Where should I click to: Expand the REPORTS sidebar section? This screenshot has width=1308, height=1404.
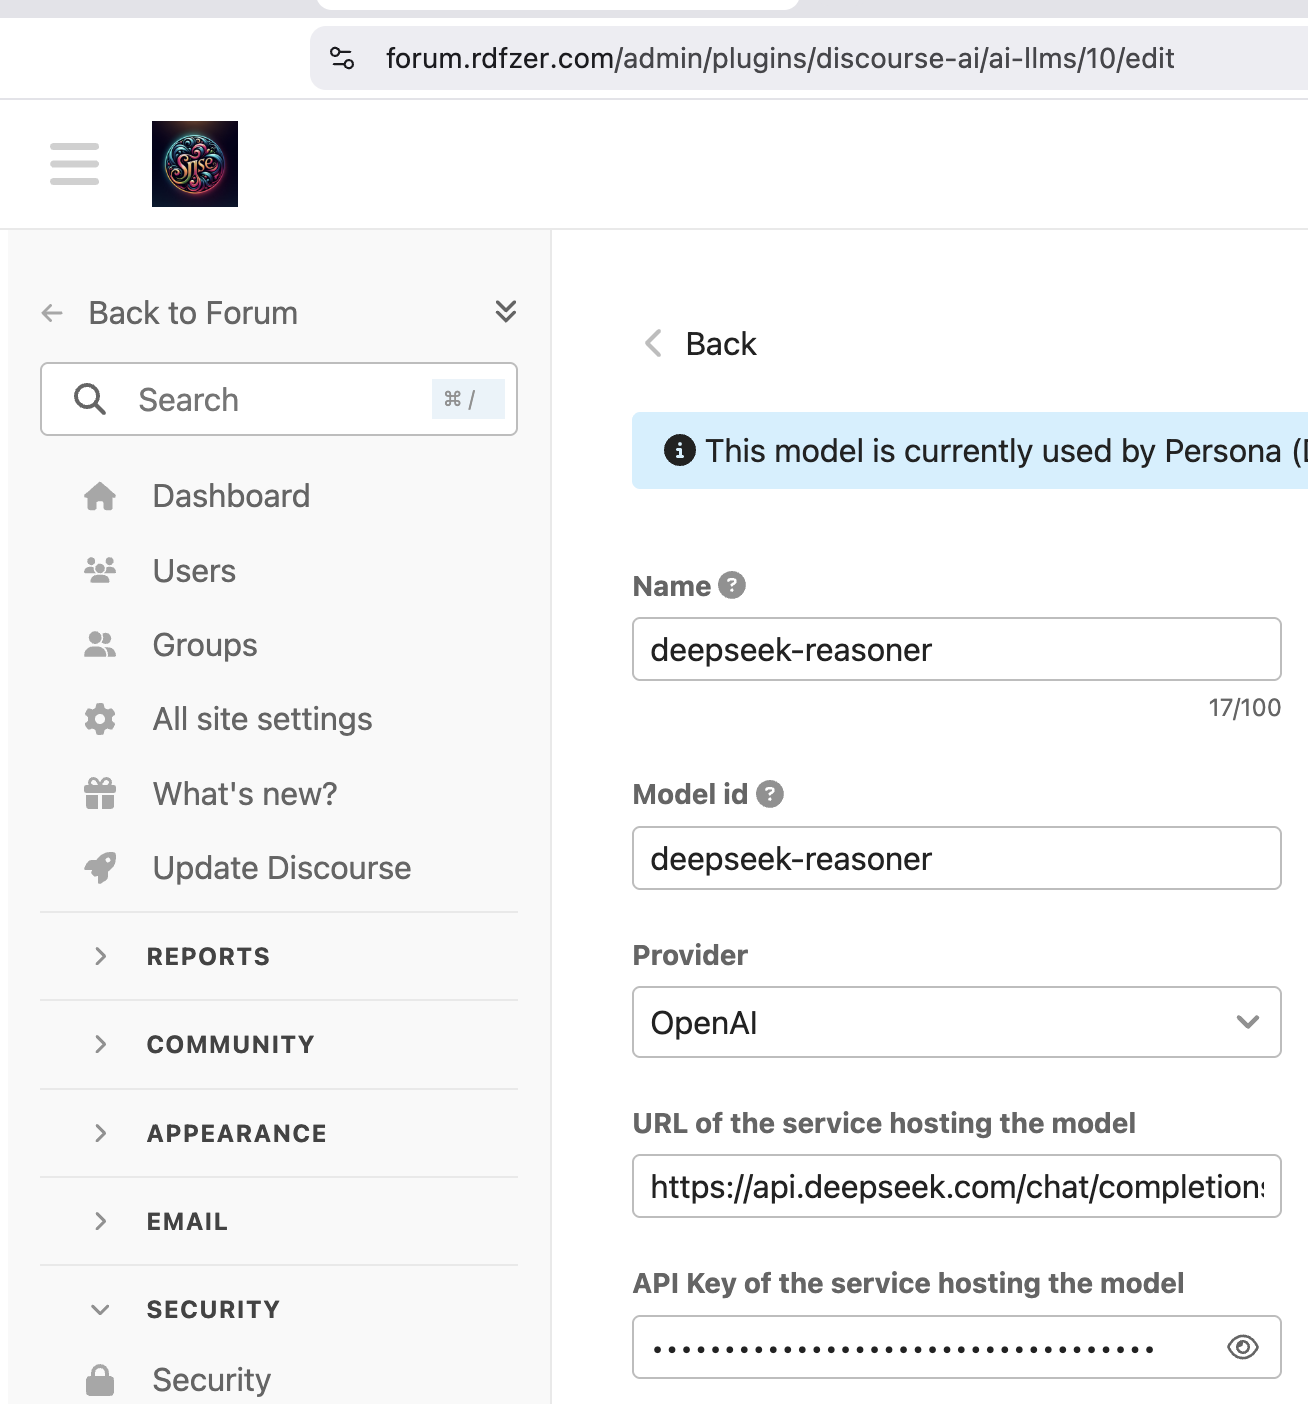pyautogui.click(x=208, y=956)
